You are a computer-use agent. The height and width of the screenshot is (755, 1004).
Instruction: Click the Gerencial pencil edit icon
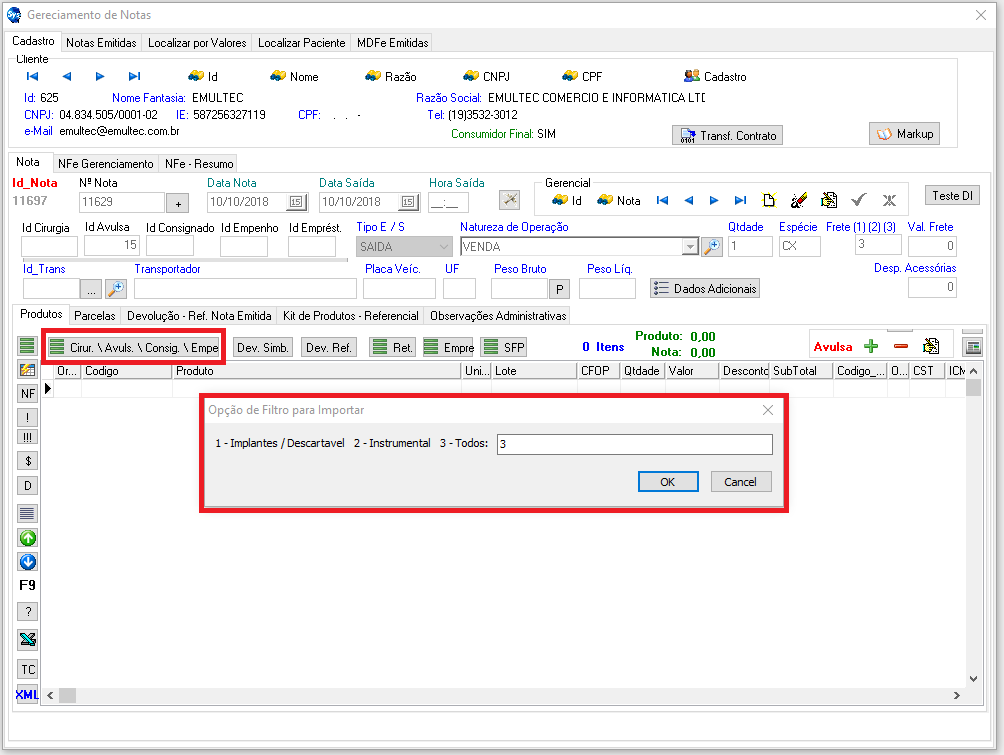799,200
